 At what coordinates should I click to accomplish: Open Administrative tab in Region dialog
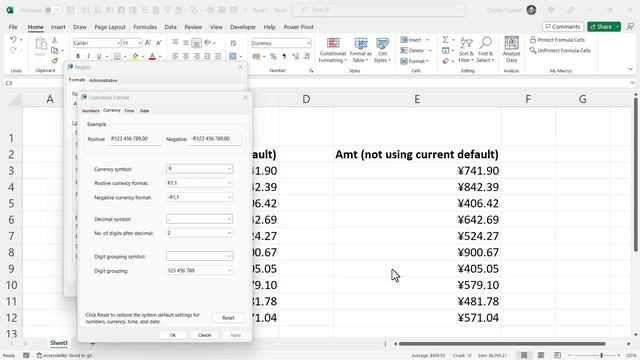[103, 80]
